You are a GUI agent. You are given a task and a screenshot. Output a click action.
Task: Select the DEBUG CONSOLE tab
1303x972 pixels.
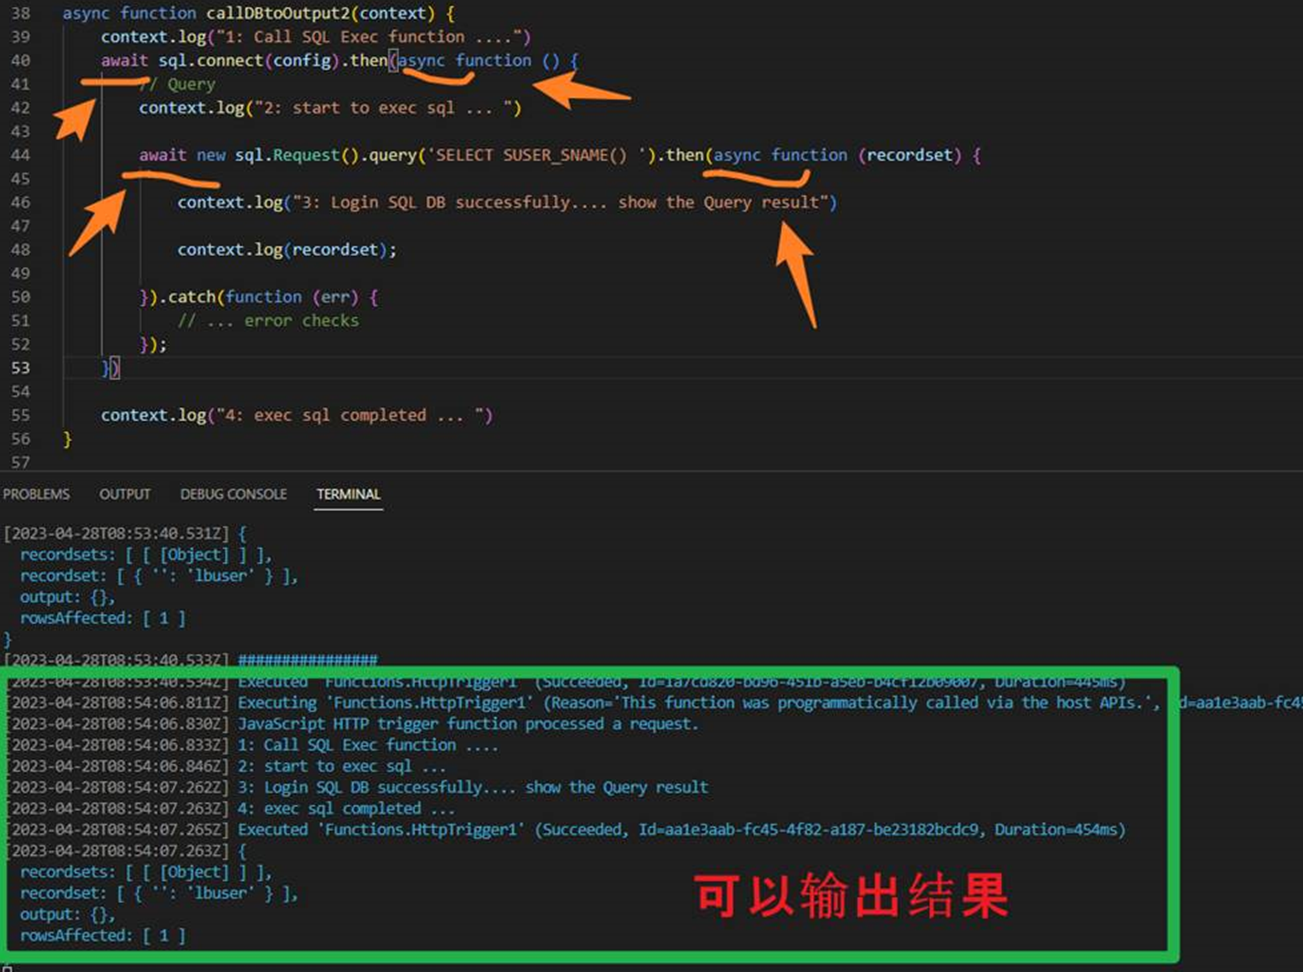(233, 494)
